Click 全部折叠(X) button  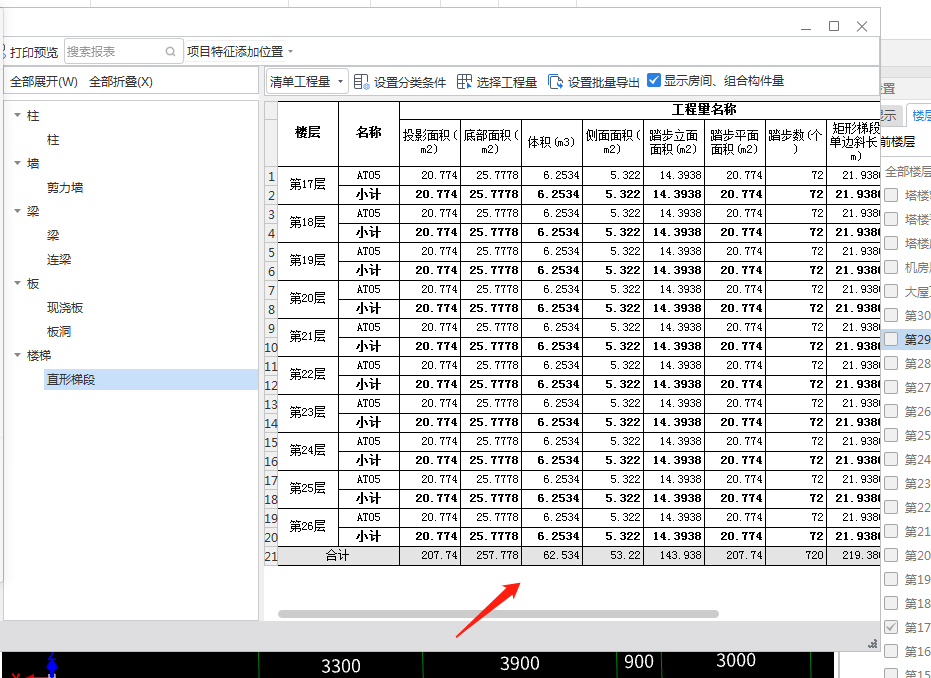click(x=121, y=82)
